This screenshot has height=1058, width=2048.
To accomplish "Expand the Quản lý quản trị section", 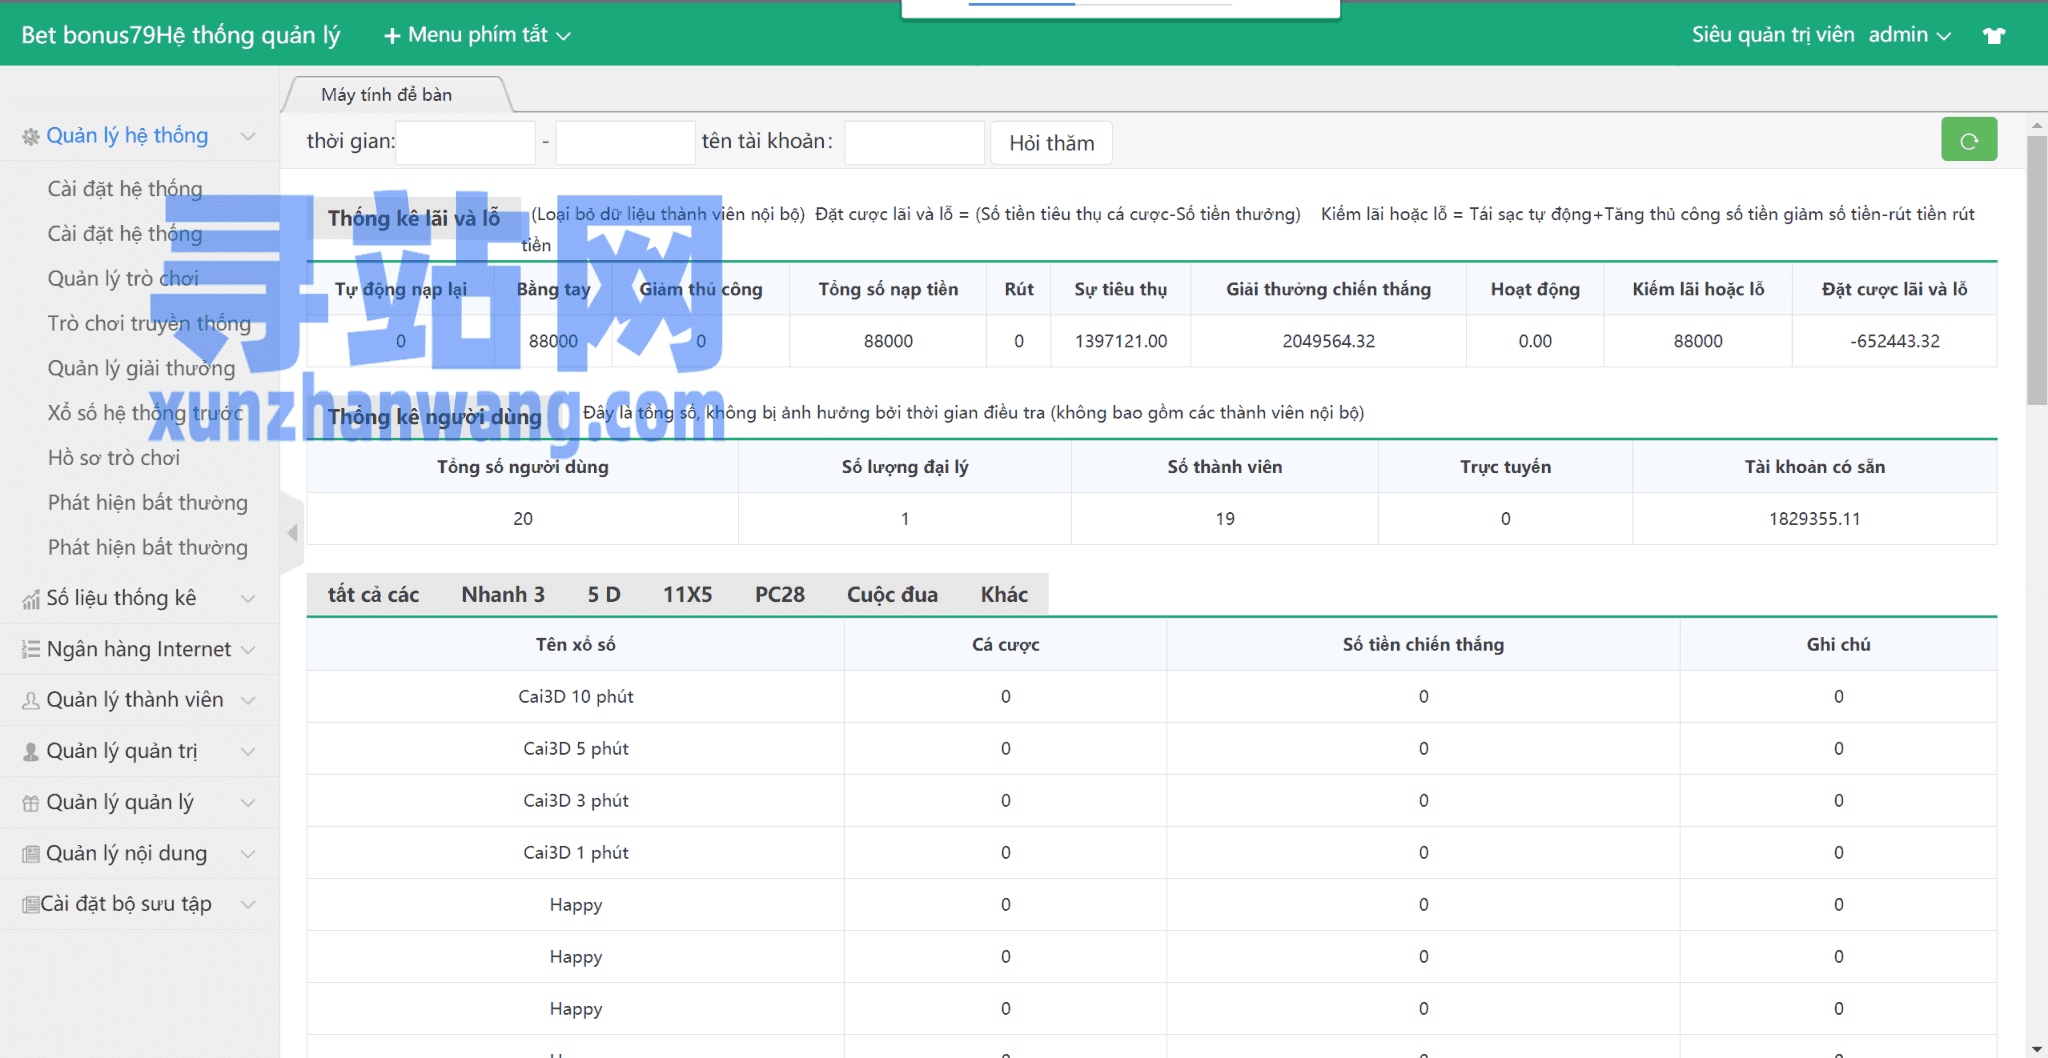I will coord(139,751).
